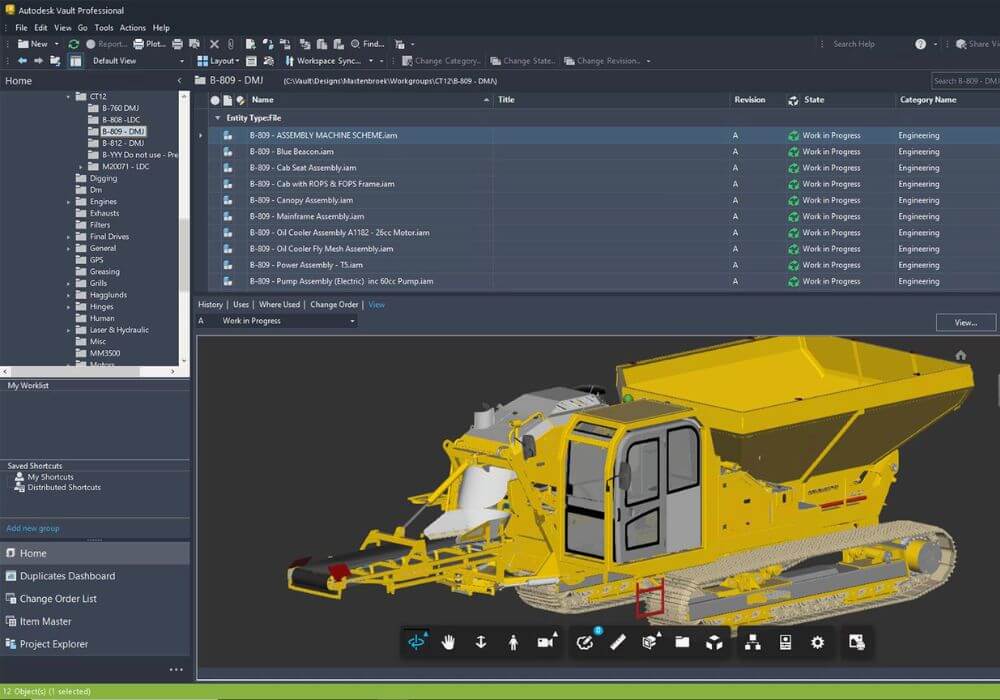Click the Explode model cube icon

(714, 642)
